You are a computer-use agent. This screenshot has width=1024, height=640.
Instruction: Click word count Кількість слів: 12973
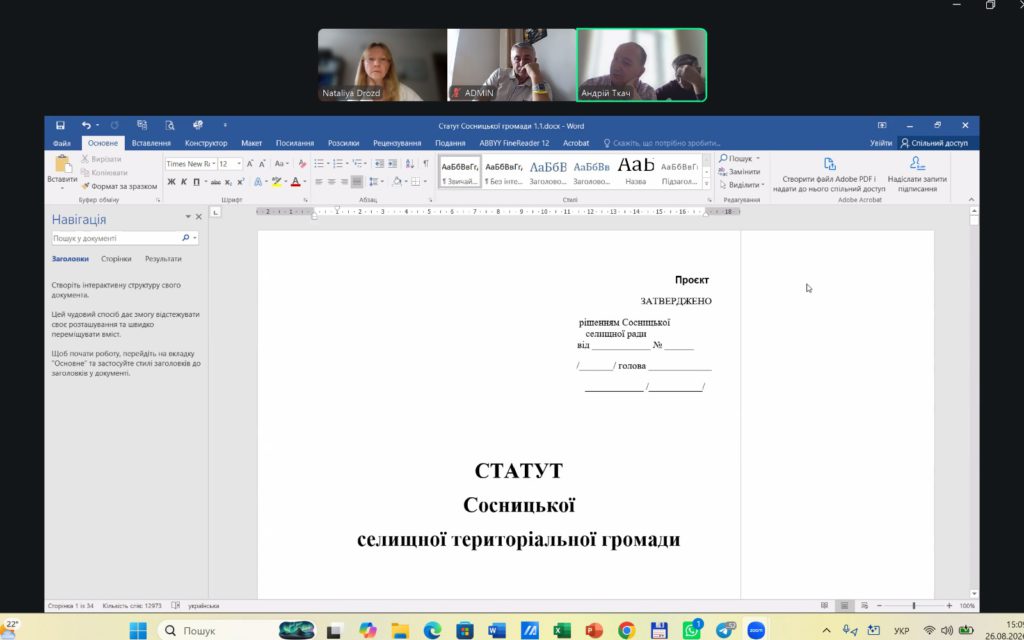pyautogui.click(x=132, y=606)
